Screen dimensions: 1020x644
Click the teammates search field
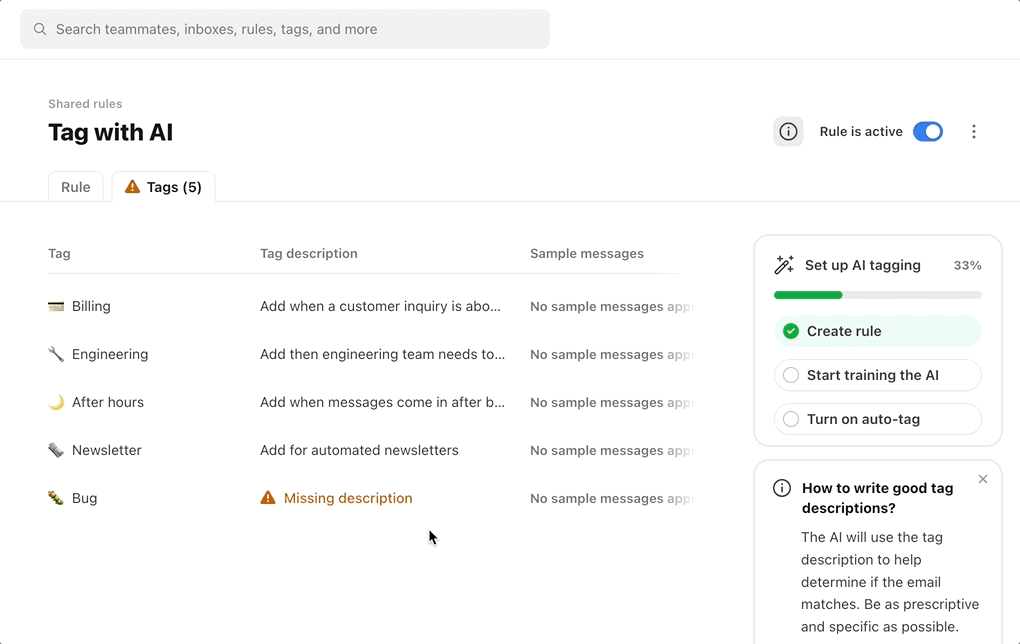click(285, 29)
